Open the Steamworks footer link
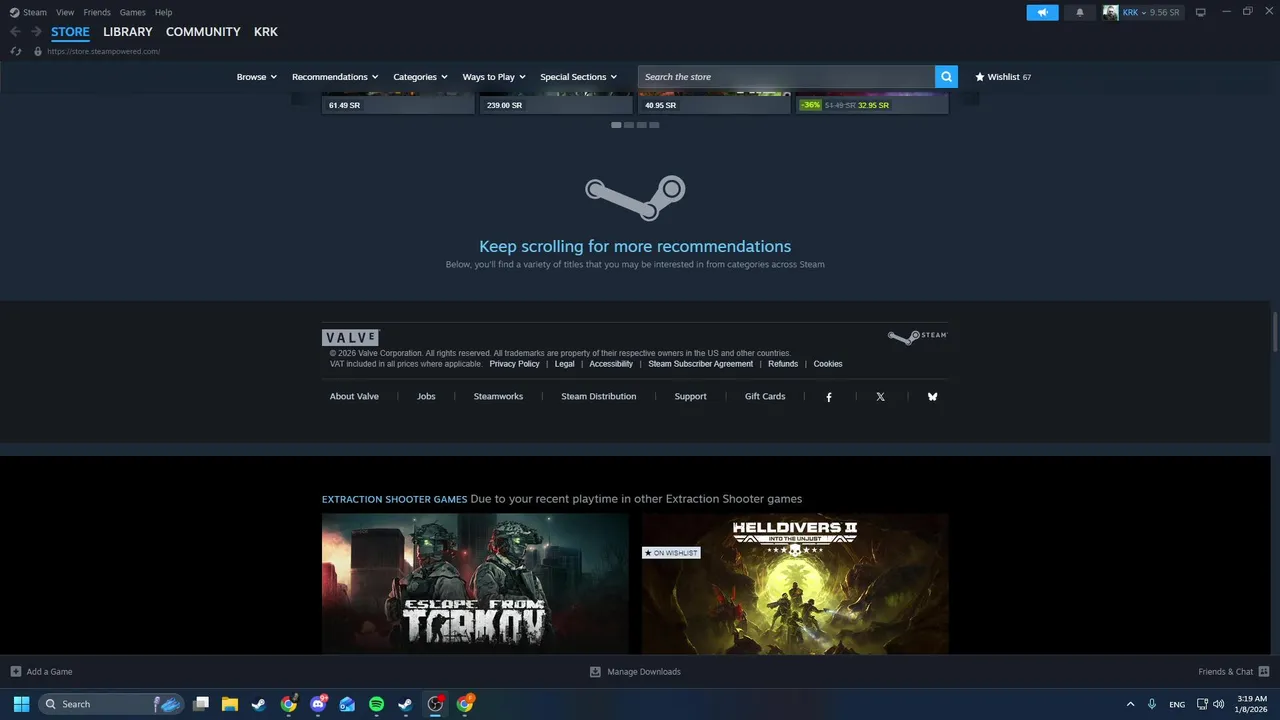This screenshot has width=1280, height=720. point(498,397)
